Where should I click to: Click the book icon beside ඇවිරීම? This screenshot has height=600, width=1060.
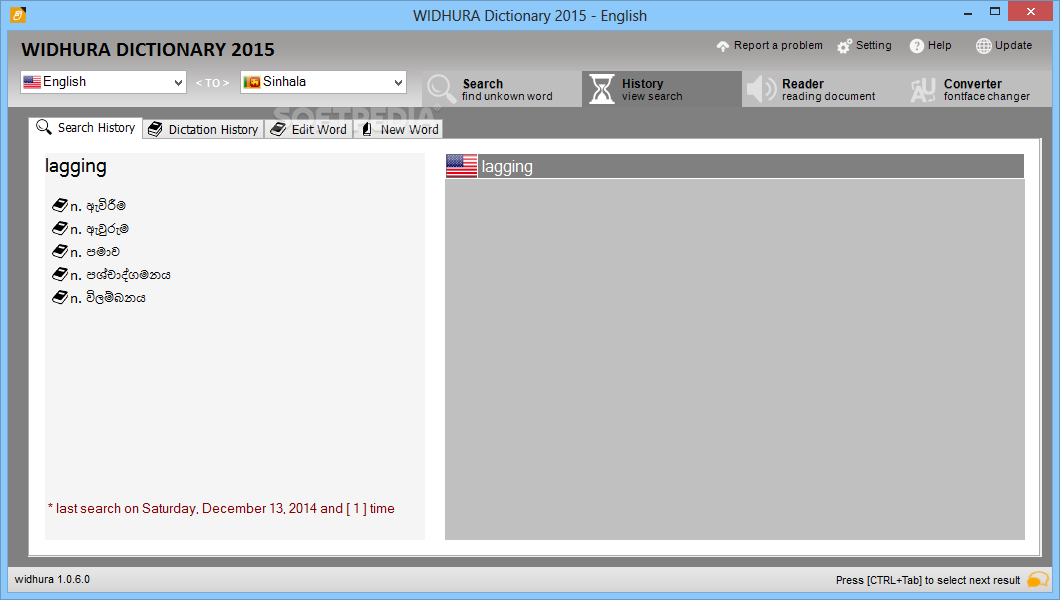click(x=60, y=205)
